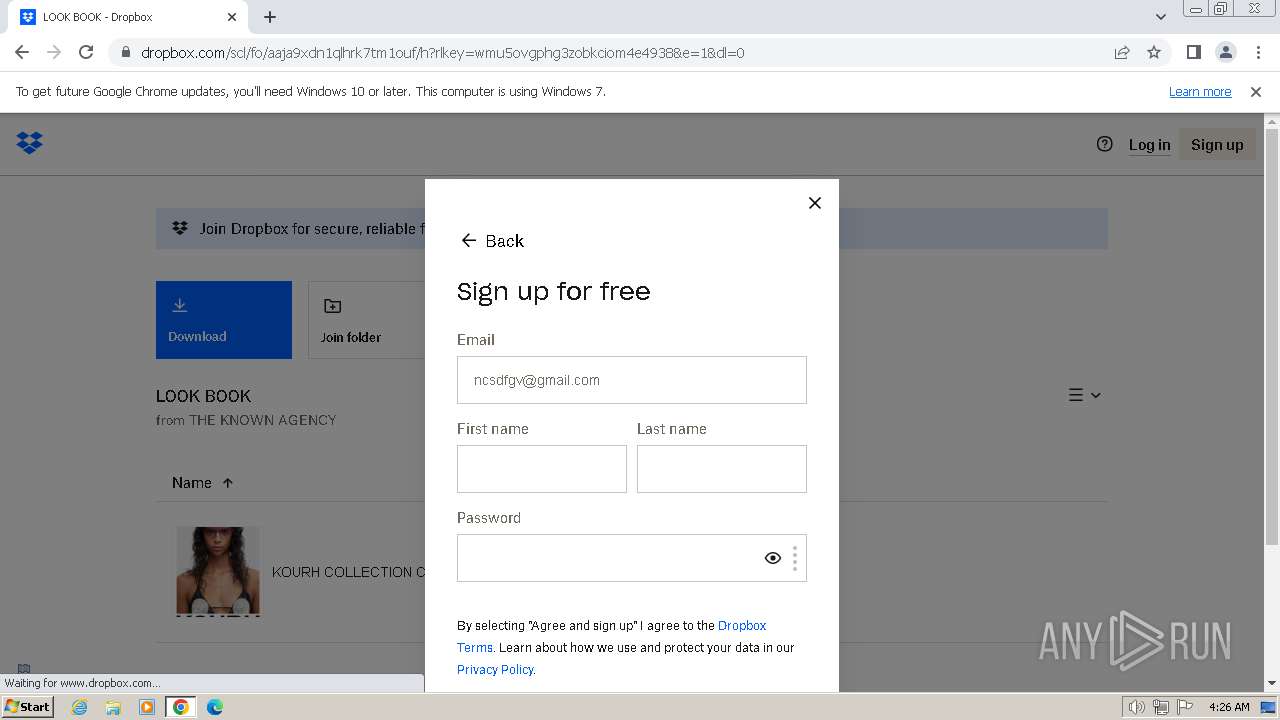Click the Action Center flag icon

pos(1183,707)
